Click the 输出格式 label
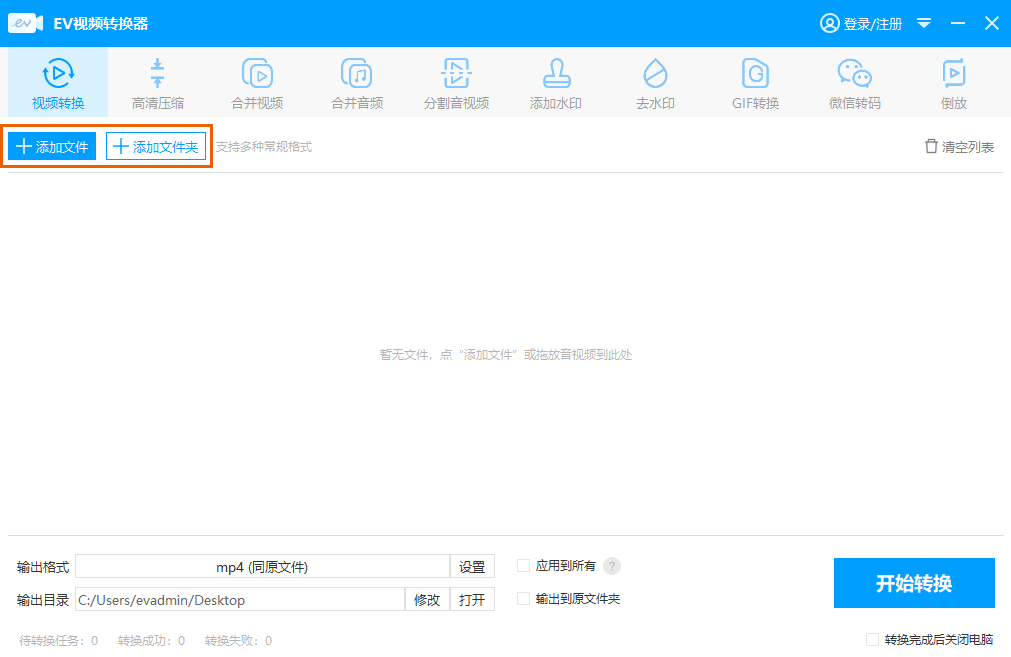 [x=43, y=567]
